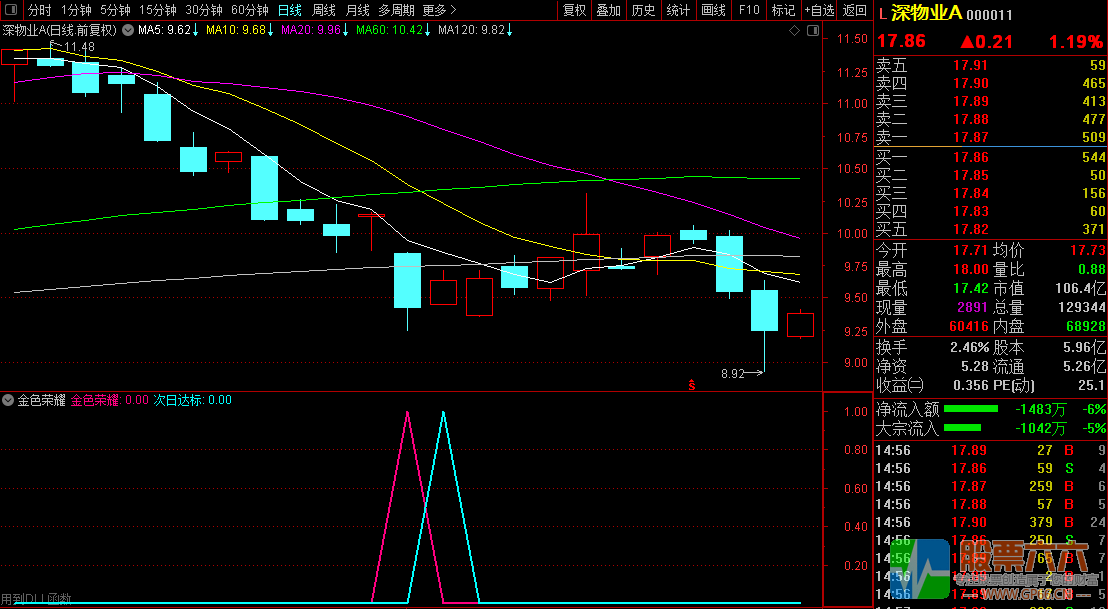The width and height of the screenshot is (1108, 609).
Task: Click the down arrow after MA5 value
Action: pyautogui.click(x=195, y=30)
